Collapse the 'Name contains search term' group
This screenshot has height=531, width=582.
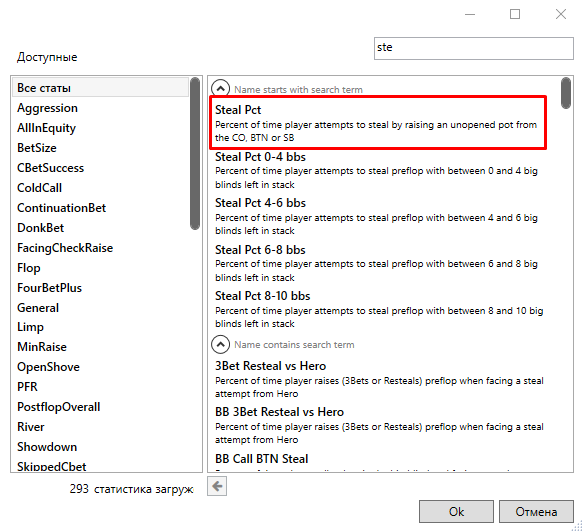pyautogui.click(x=220, y=344)
